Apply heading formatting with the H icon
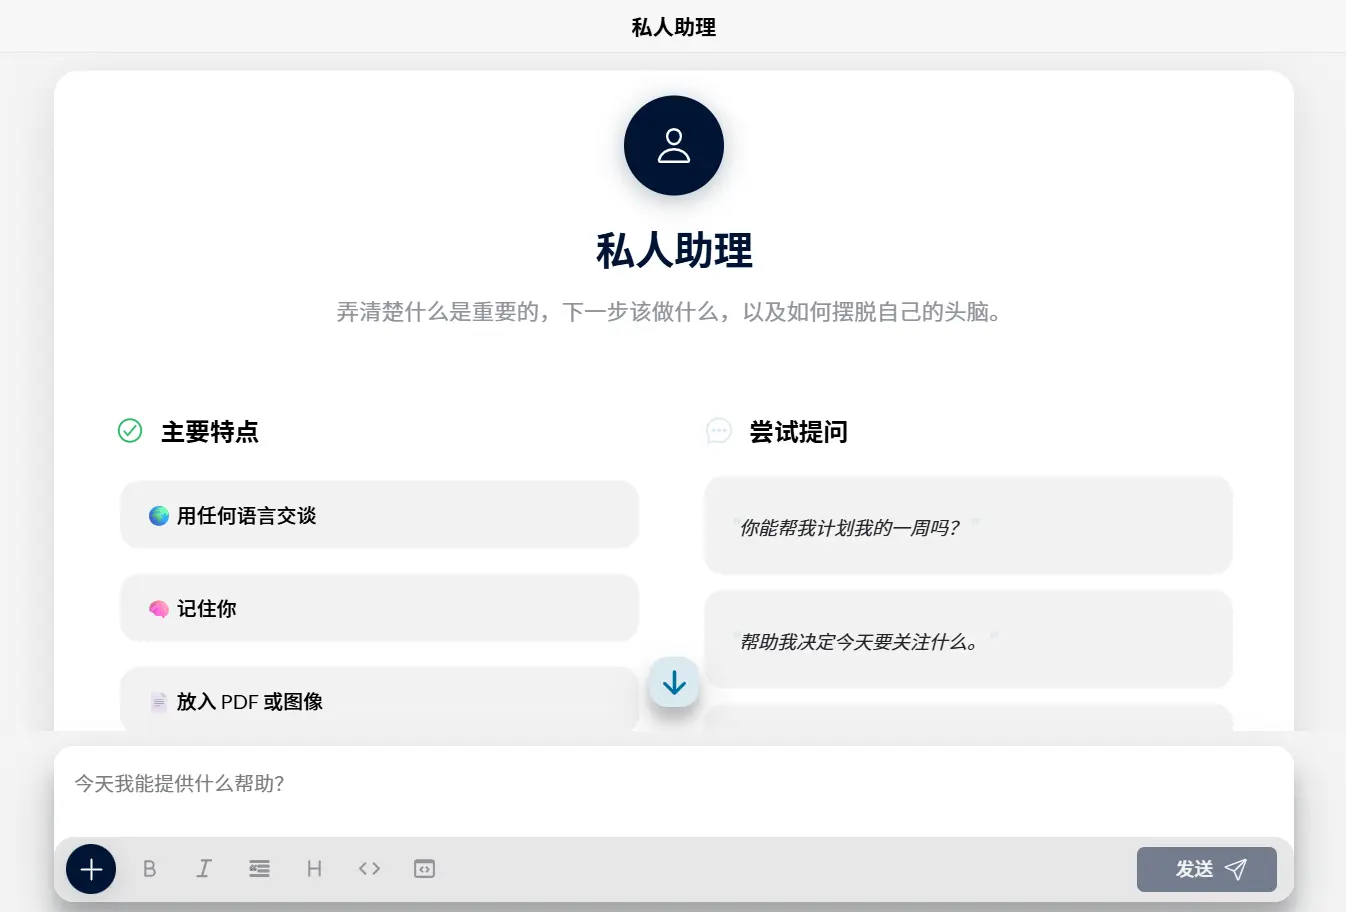The height and width of the screenshot is (912, 1346). coord(314,869)
